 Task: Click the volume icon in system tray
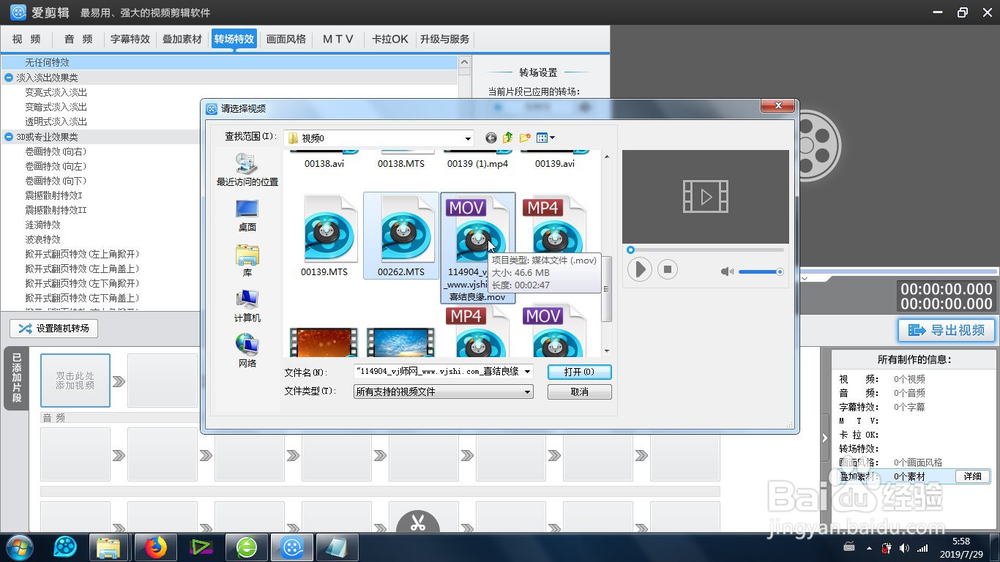point(904,548)
